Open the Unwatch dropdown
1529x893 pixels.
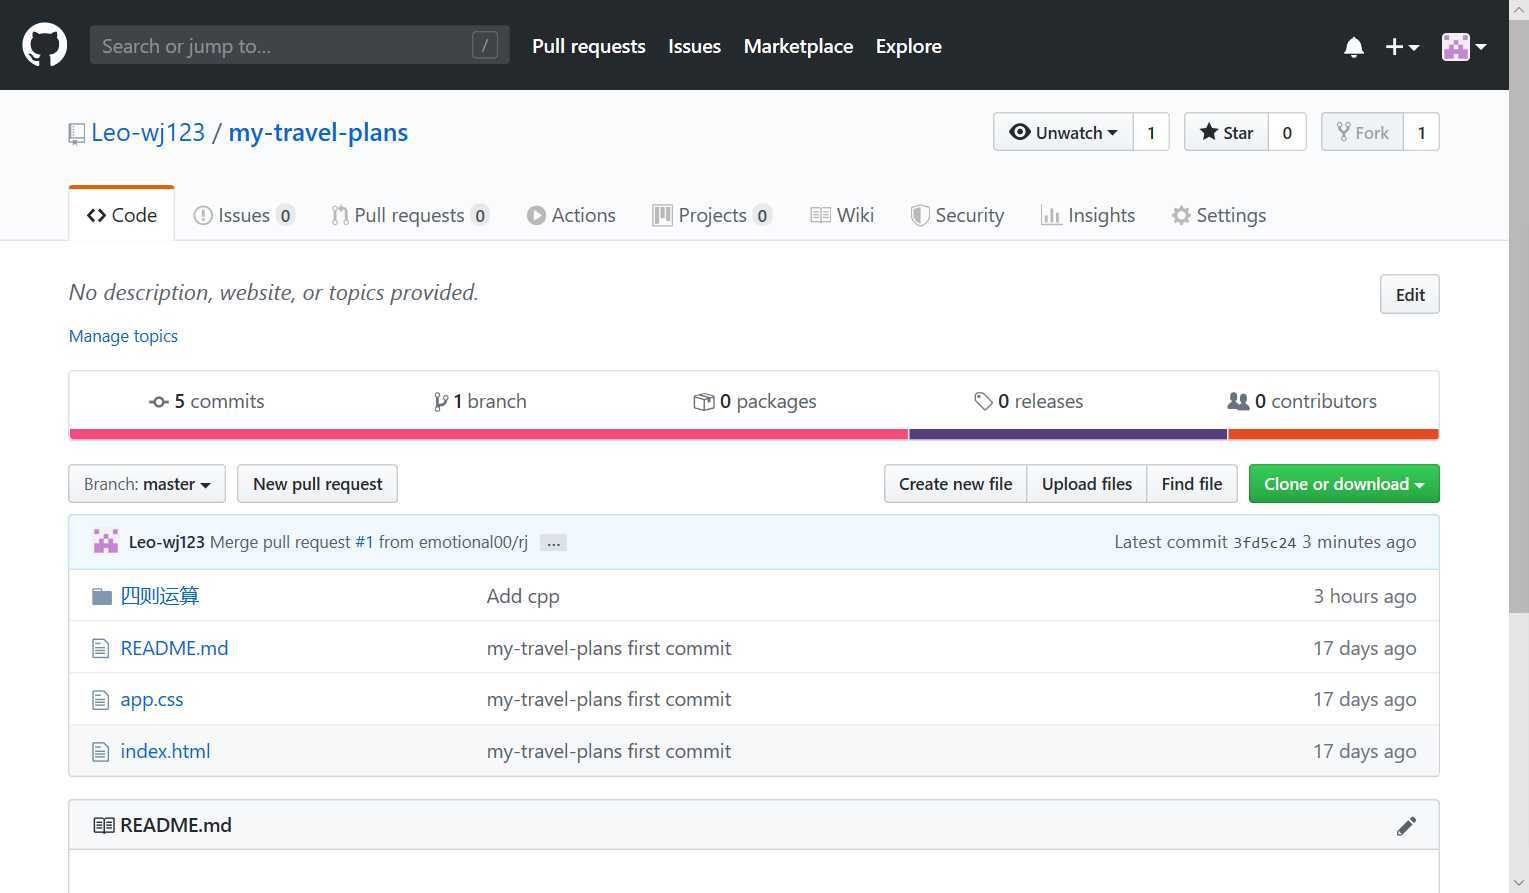click(1063, 132)
